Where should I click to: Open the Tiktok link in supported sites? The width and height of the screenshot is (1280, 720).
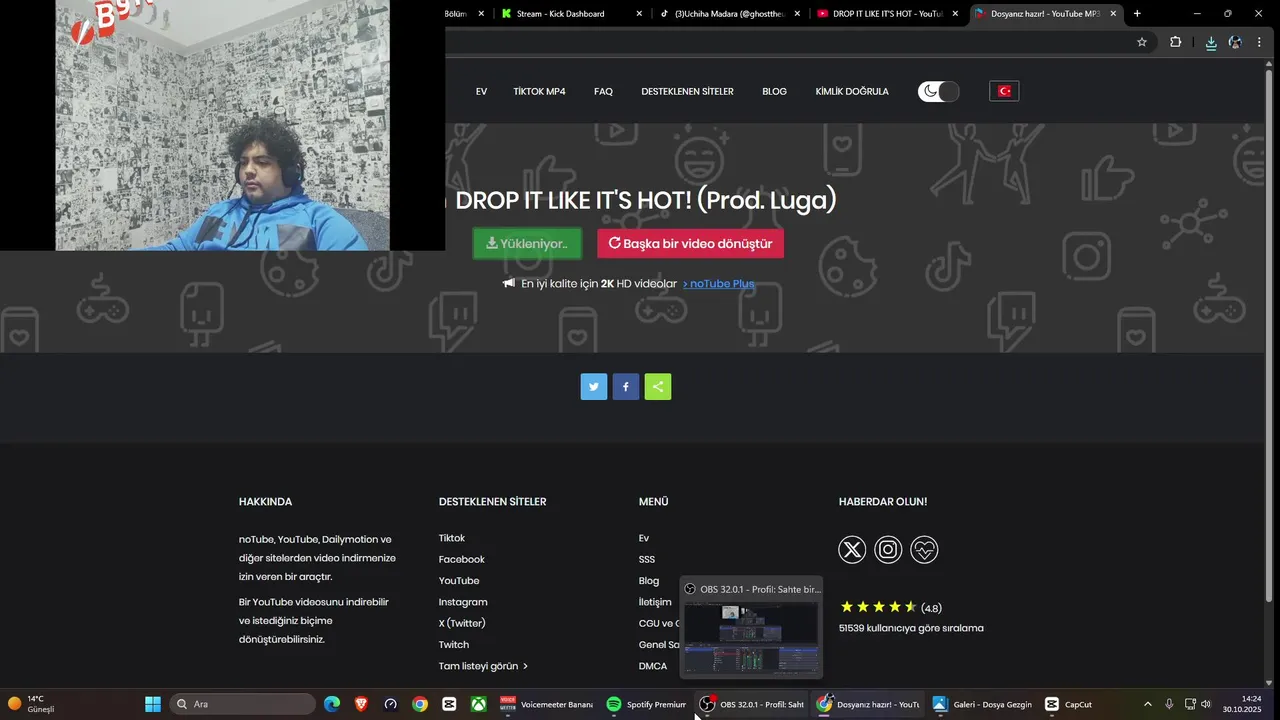(451, 538)
